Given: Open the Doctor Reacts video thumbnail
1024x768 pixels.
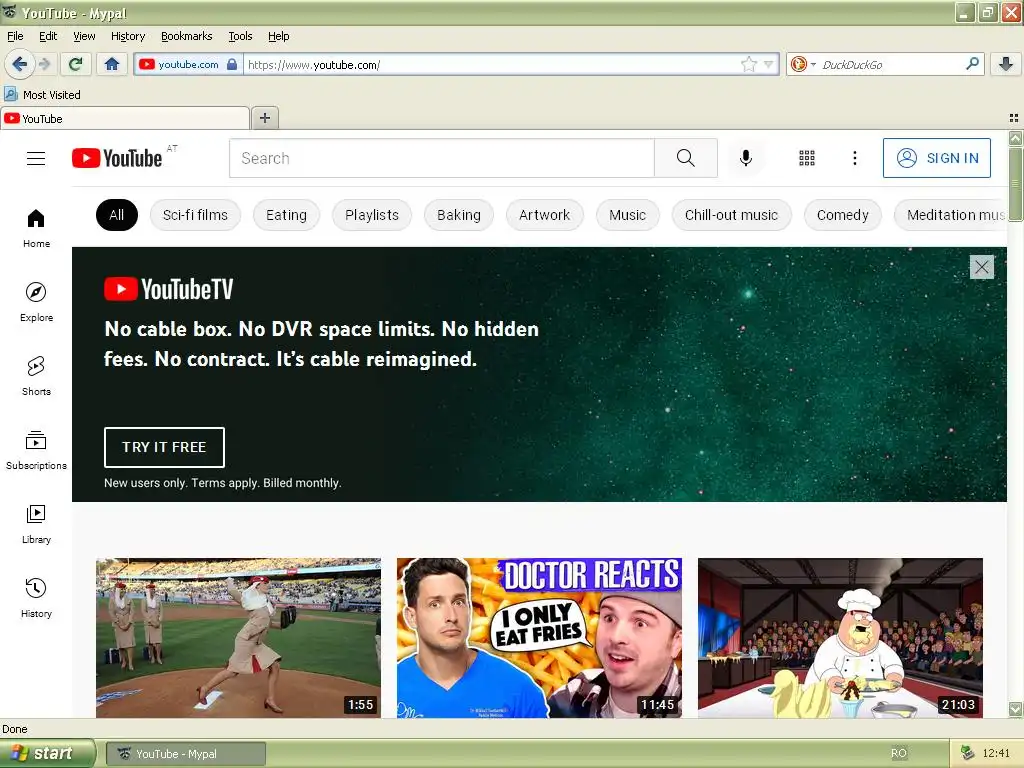Looking at the screenshot, I should [539, 637].
